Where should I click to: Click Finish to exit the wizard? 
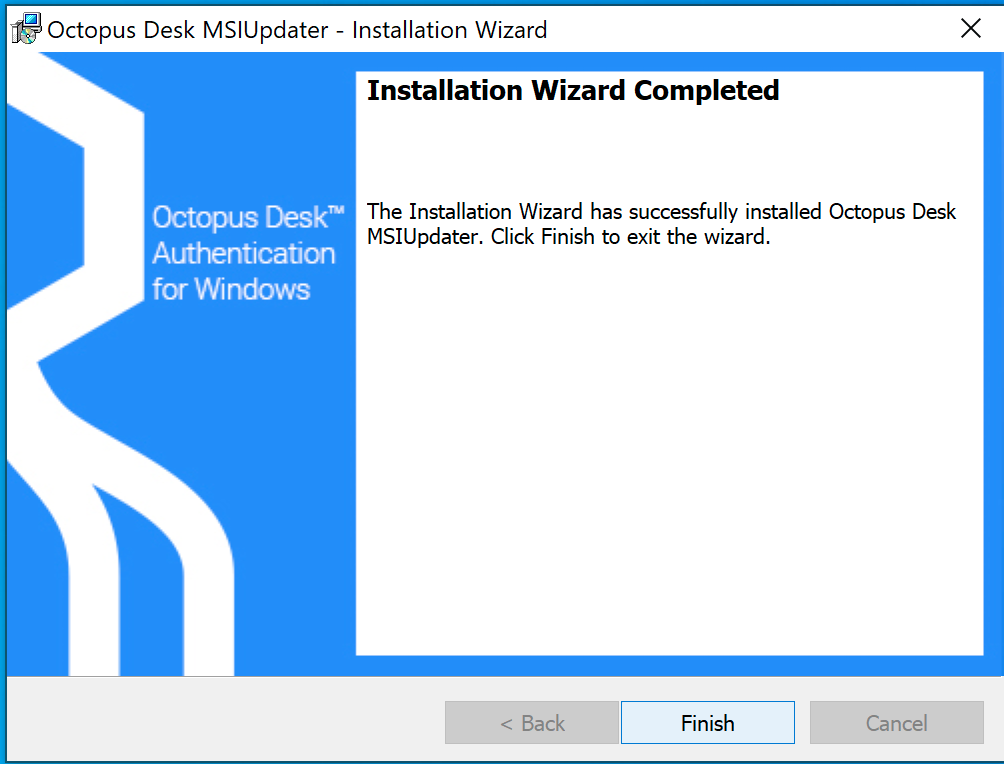[x=708, y=723]
